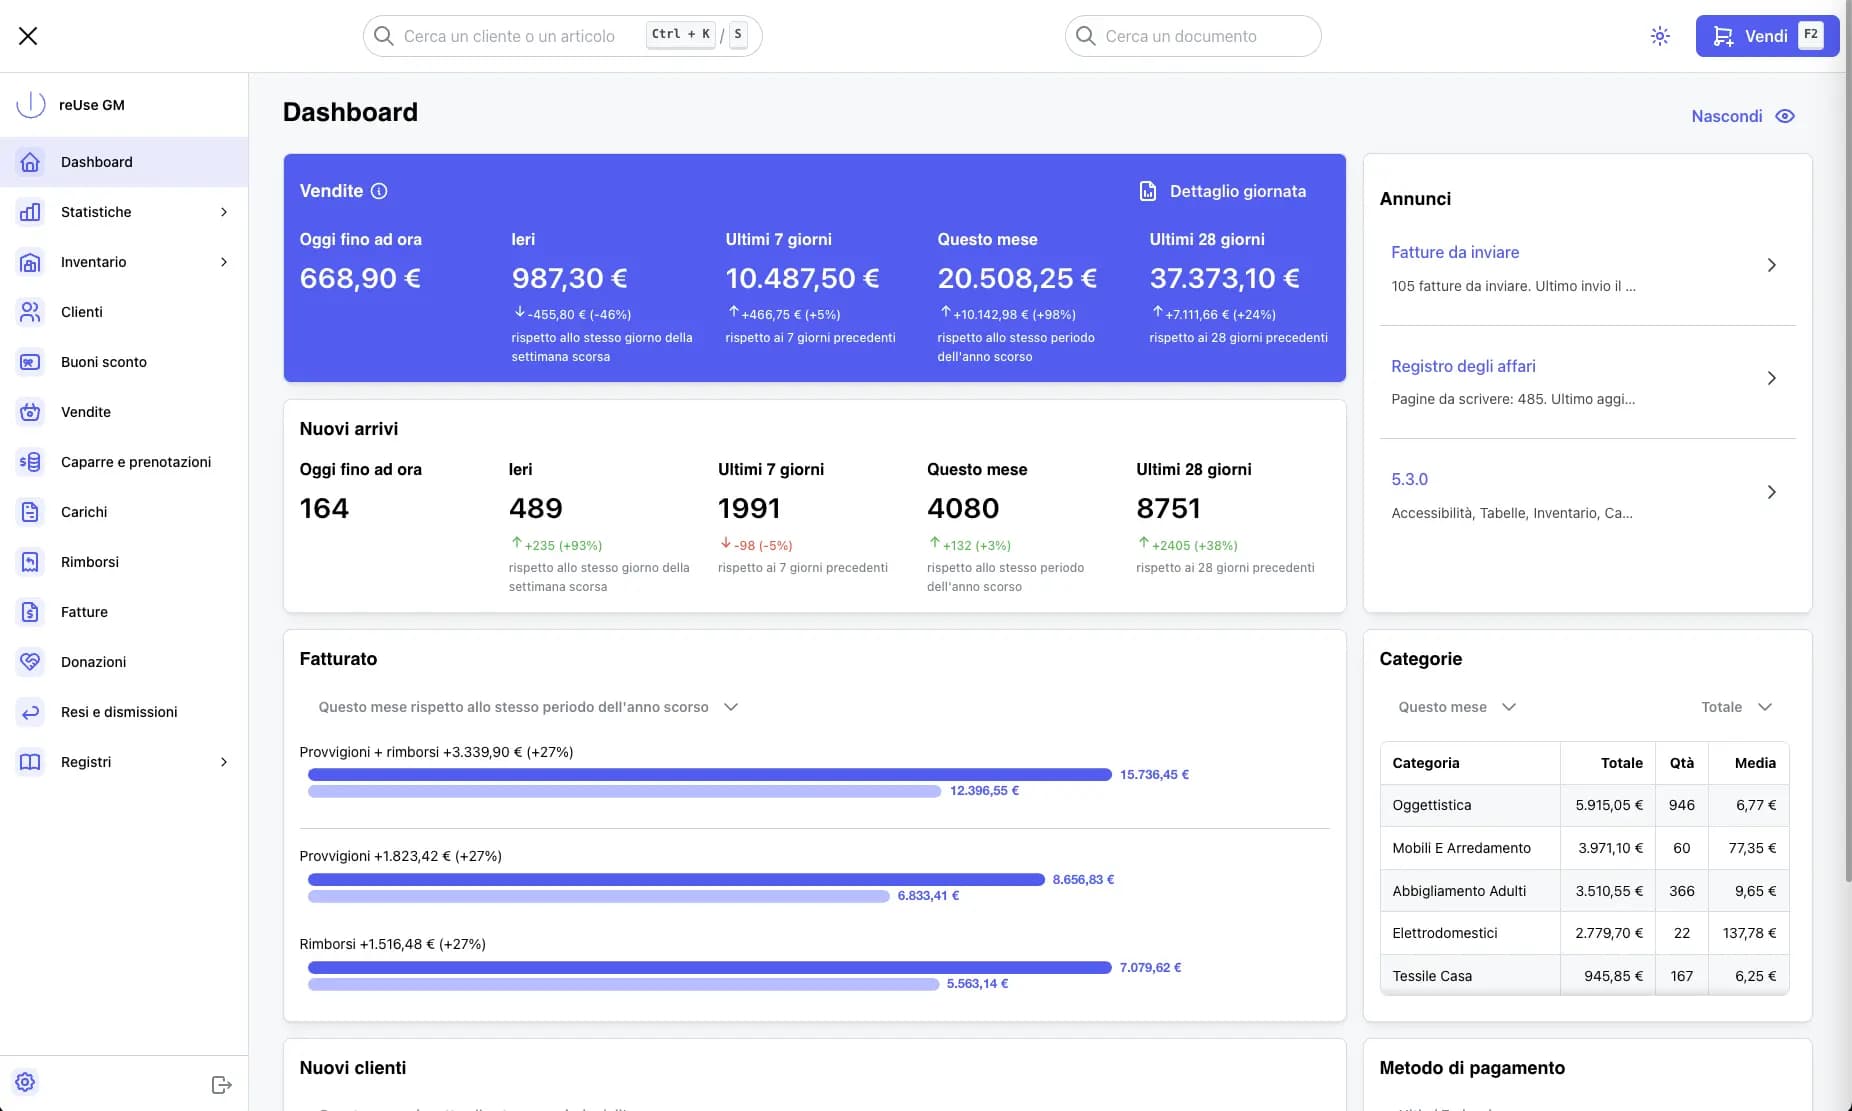Expand the Inventario submenu chevron
Image resolution: width=1852 pixels, height=1111 pixels.
224,262
